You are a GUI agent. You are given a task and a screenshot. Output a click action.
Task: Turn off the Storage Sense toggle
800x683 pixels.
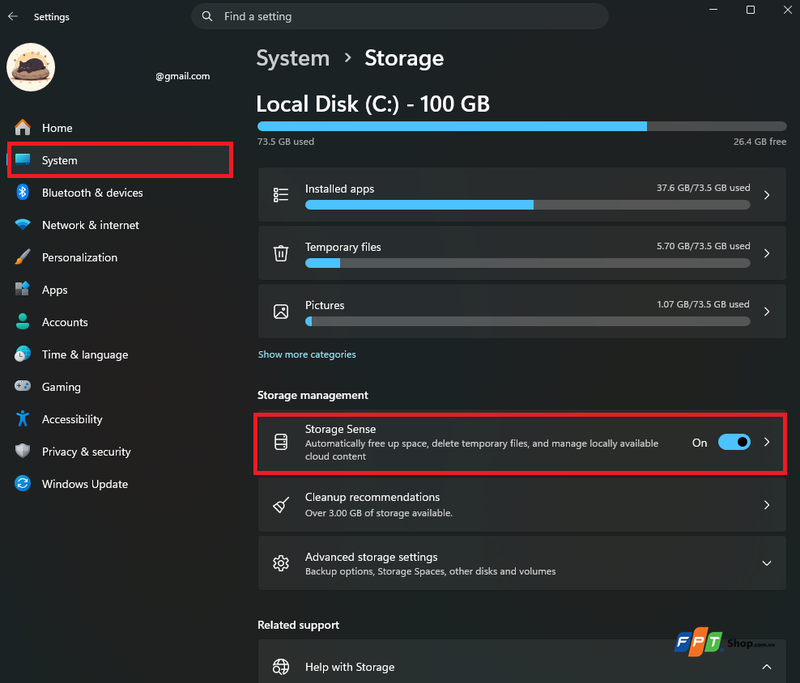coord(734,442)
